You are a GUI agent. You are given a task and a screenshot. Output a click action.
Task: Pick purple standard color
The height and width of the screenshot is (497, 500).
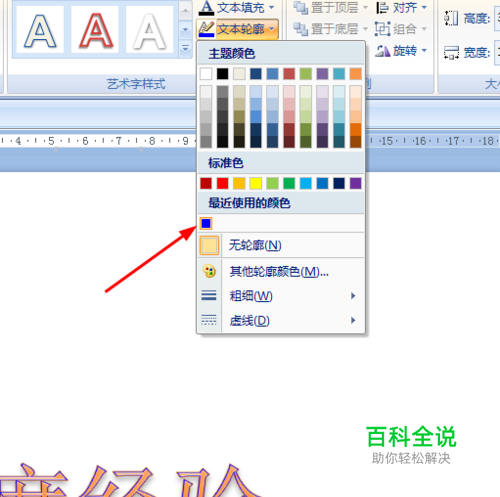356,183
